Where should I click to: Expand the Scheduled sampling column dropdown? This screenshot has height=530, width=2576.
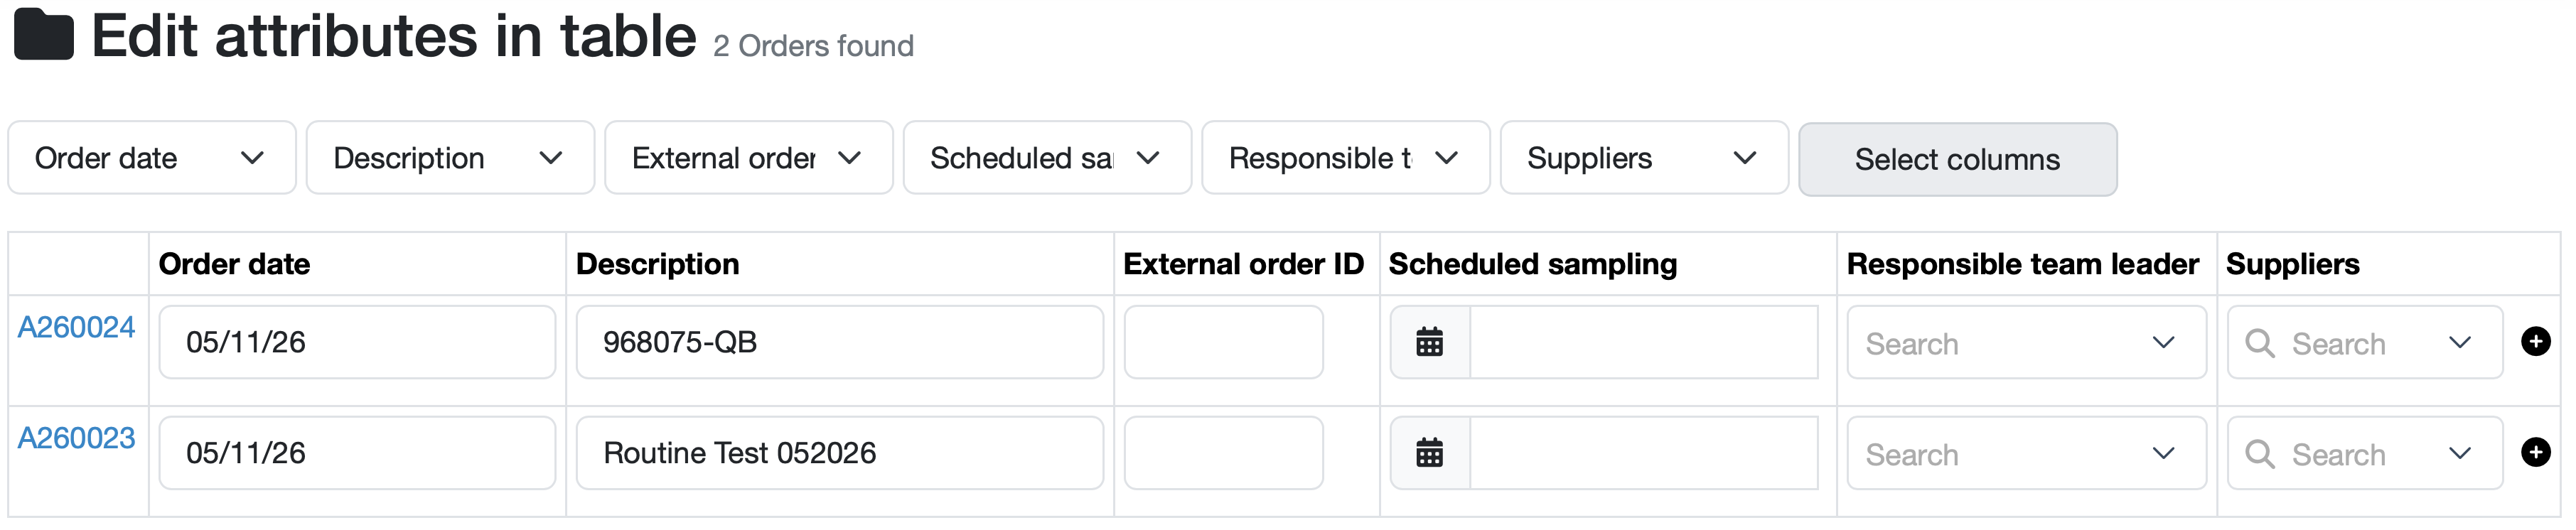[1047, 158]
